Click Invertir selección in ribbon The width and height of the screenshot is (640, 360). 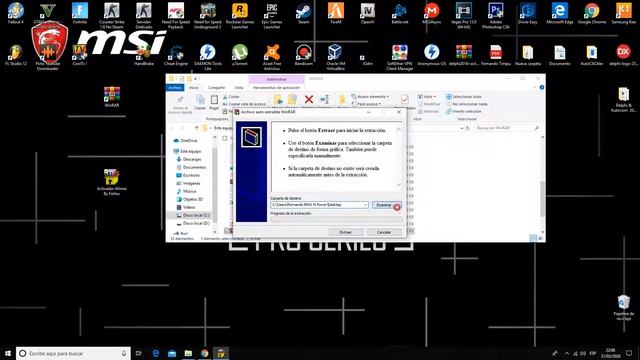click(464, 111)
